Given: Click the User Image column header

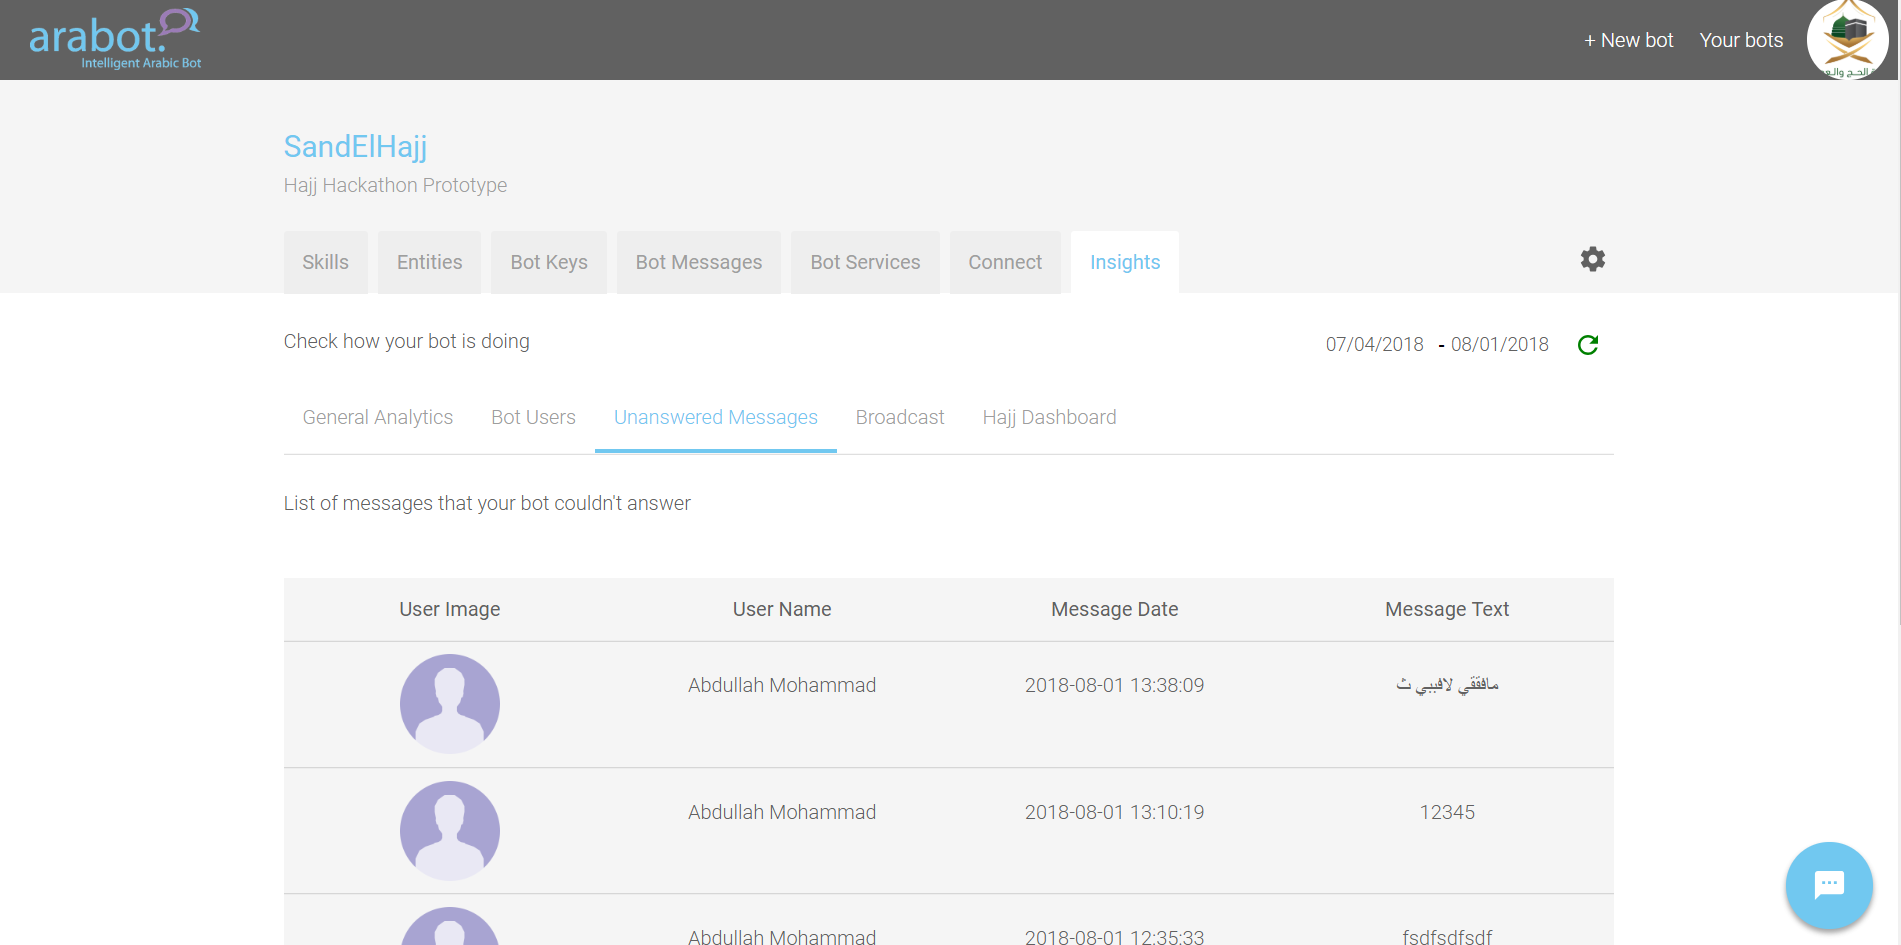Looking at the screenshot, I should click(x=450, y=609).
